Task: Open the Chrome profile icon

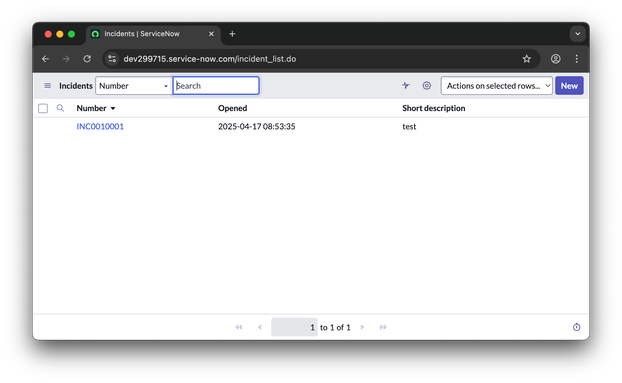Action: (555, 59)
